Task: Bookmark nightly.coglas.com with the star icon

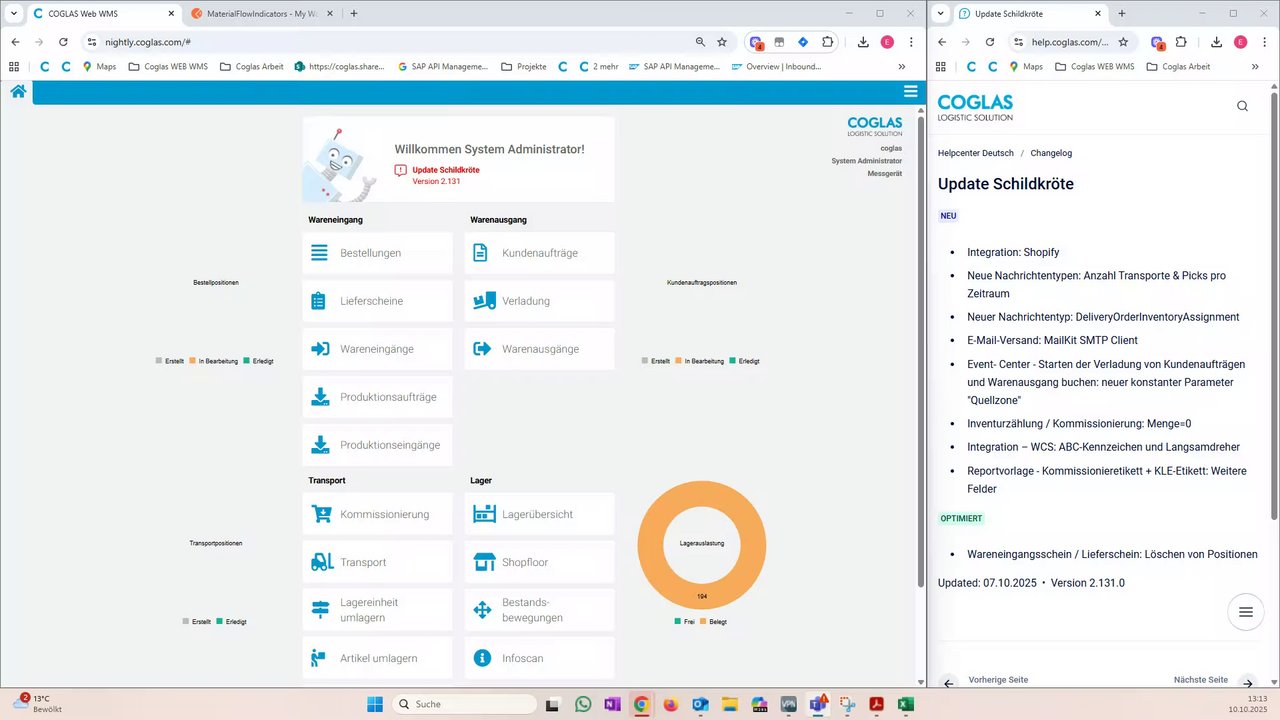Action: click(722, 42)
